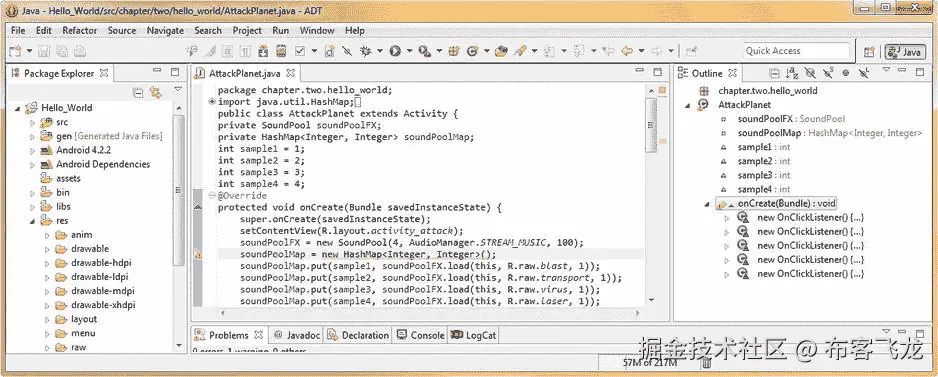The width and height of the screenshot is (938, 377).
Task: Collapse All in Package Explorer
Action: (138, 93)
